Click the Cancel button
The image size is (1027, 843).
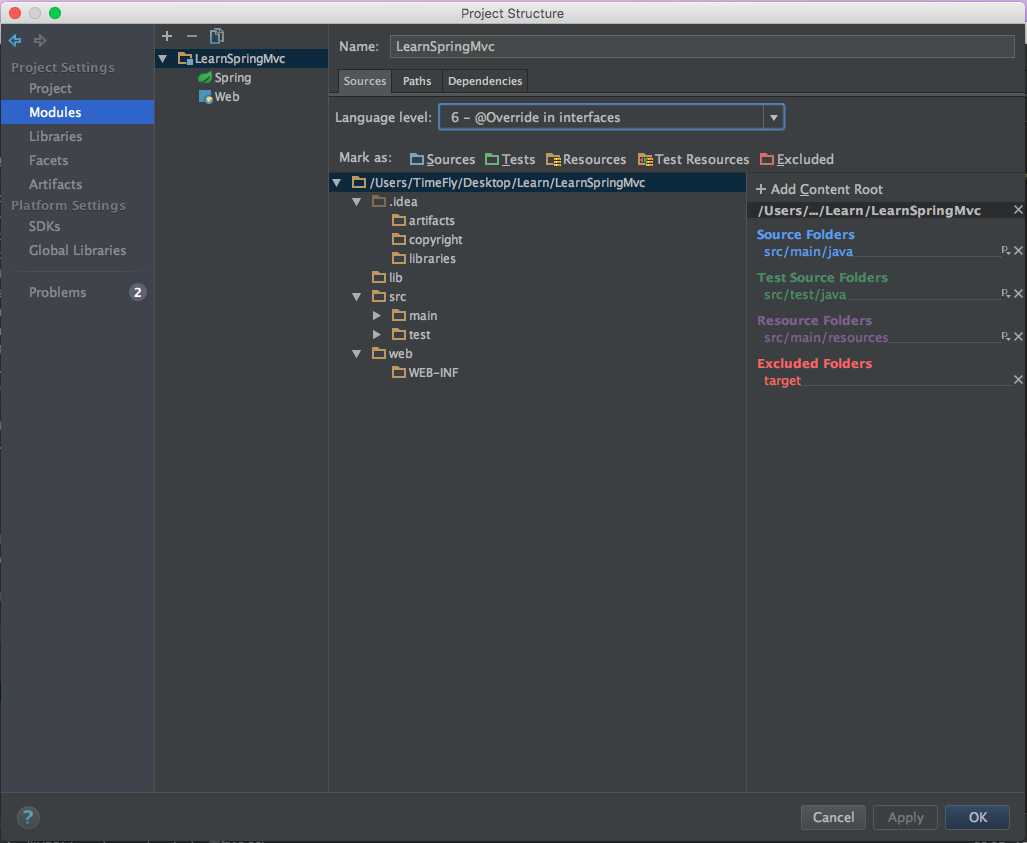tap(833, 817)
